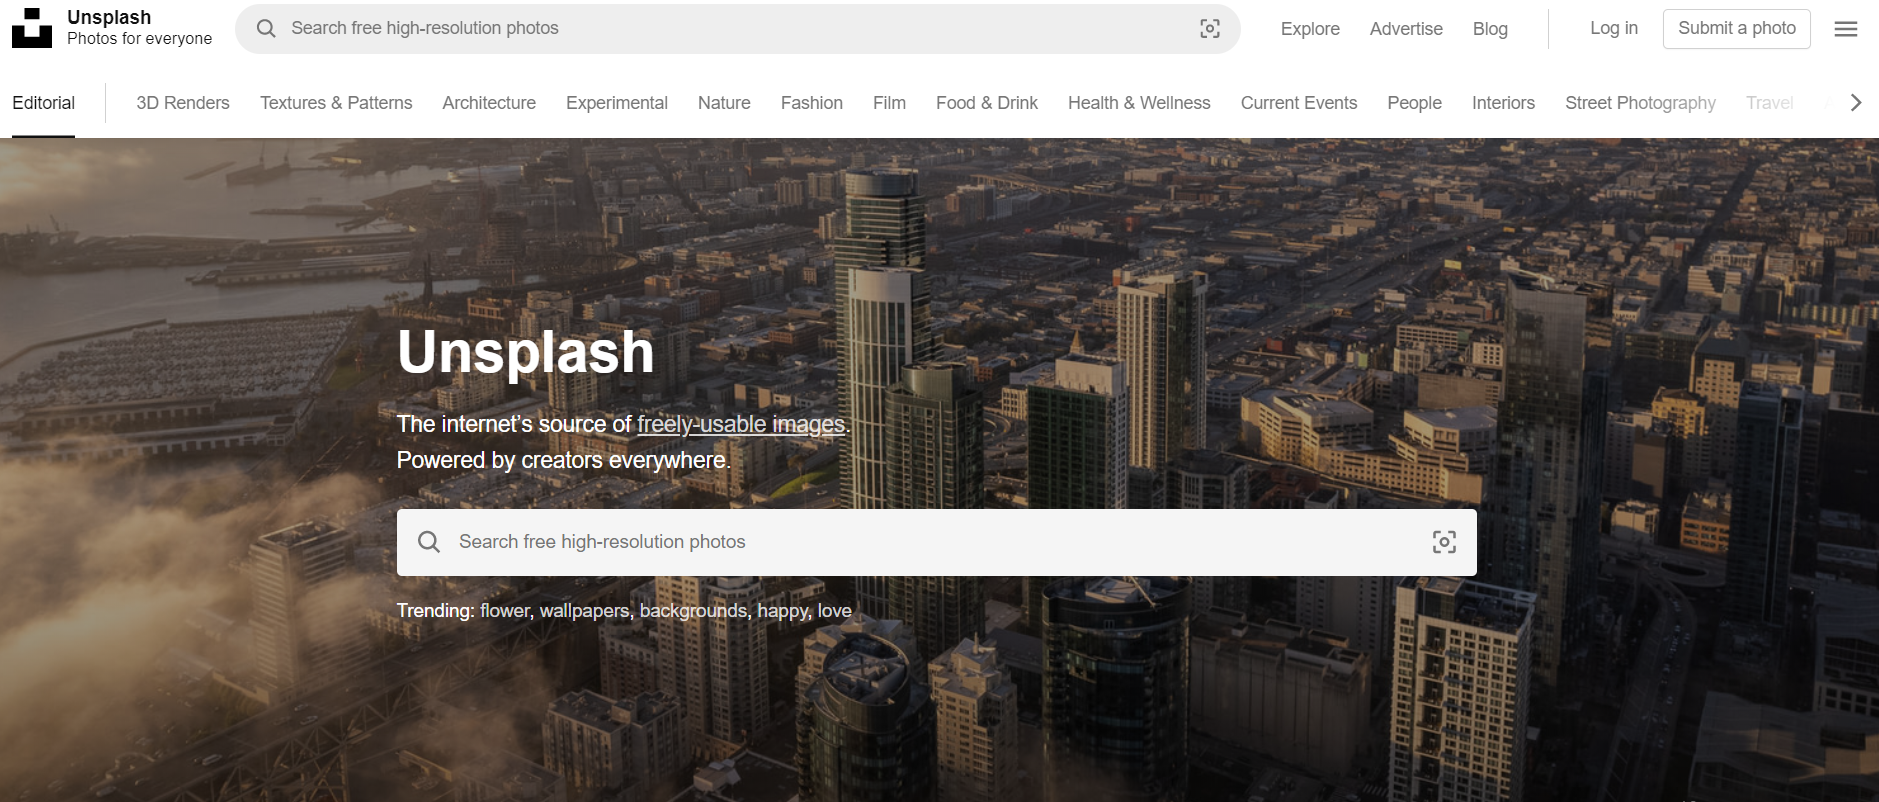This screenshot has height=802, width=1879.
Task: Open the Street Photography category
Action: point(1640,103)
